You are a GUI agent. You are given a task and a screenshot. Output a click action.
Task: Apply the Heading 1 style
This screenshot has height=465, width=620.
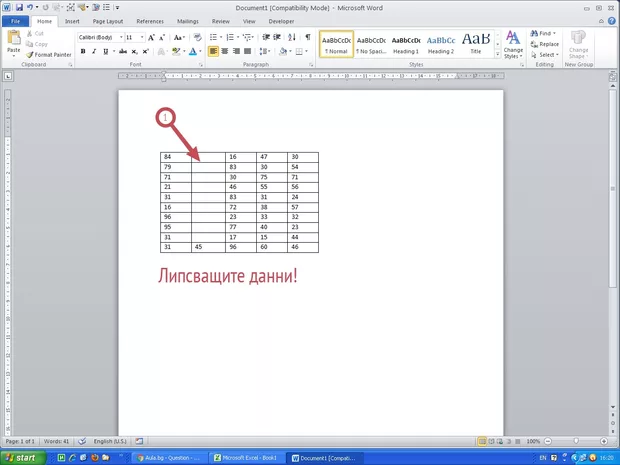406,45
